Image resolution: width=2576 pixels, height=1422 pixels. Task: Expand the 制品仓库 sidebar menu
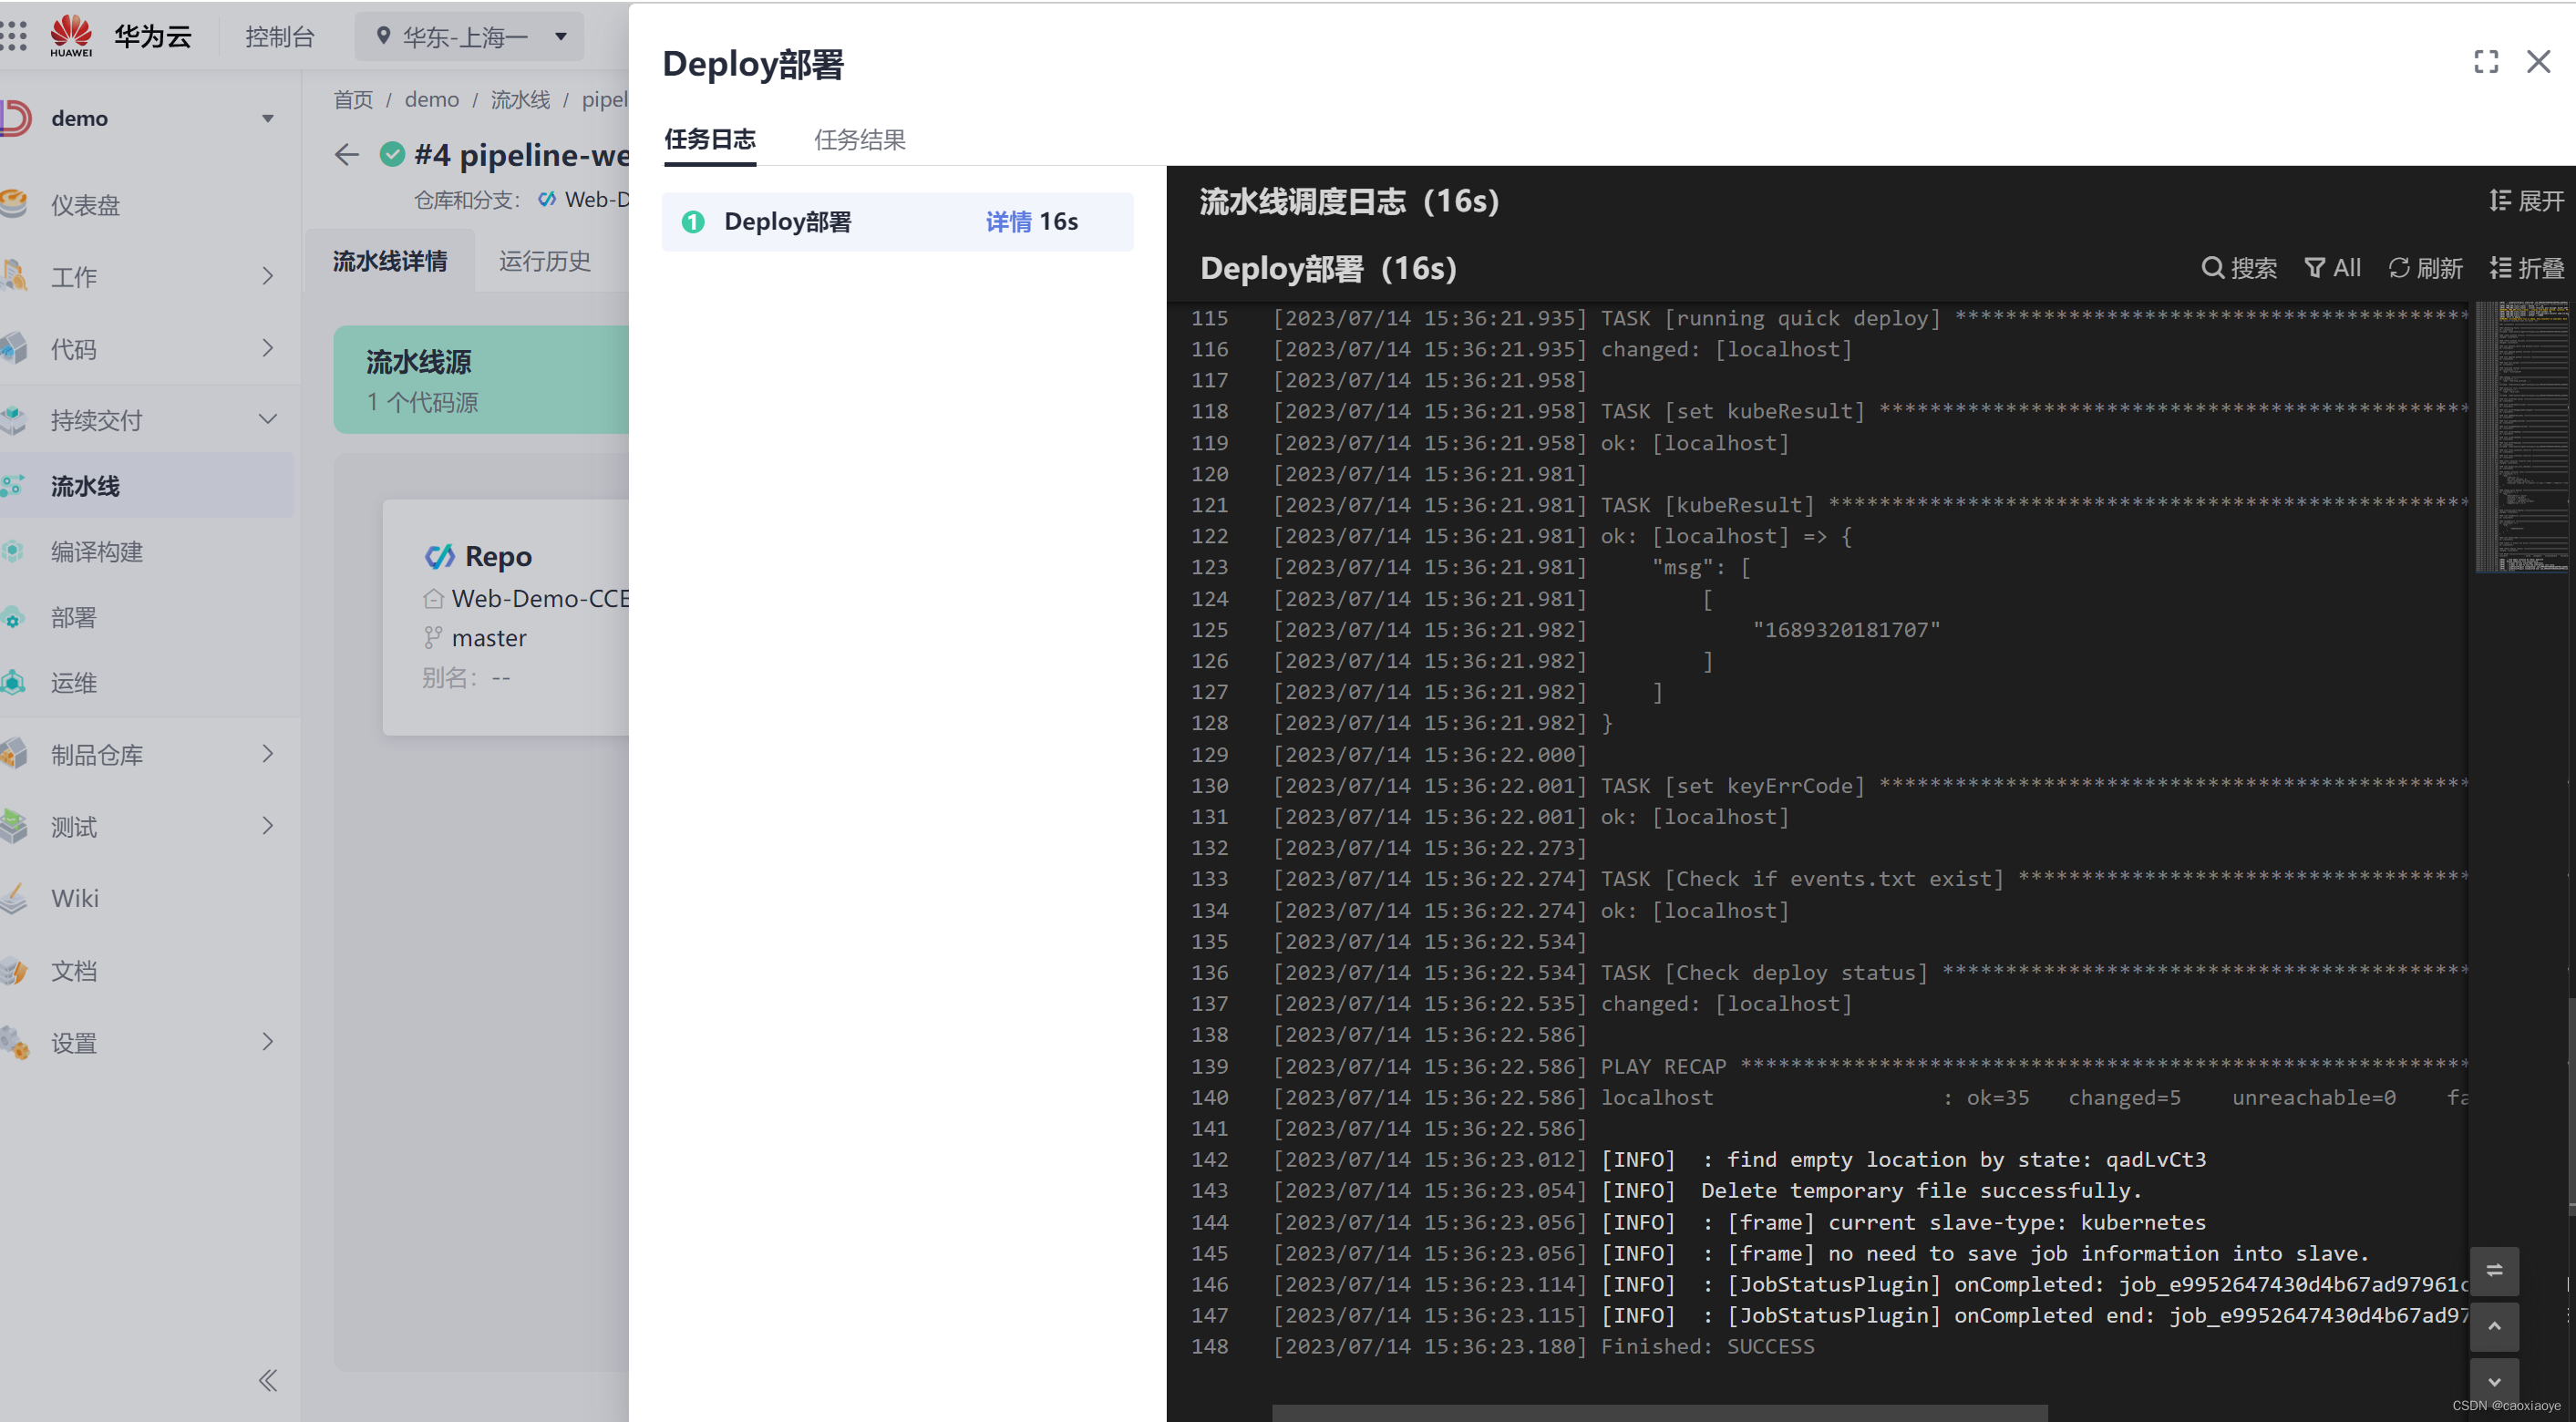click(267, 754)
